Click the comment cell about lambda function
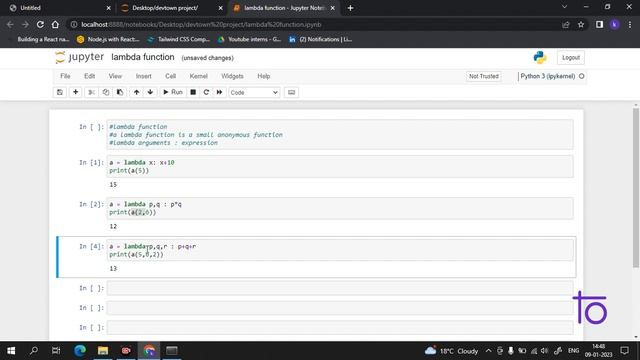This screenshot has width=640, height=360. pos(340,135)
